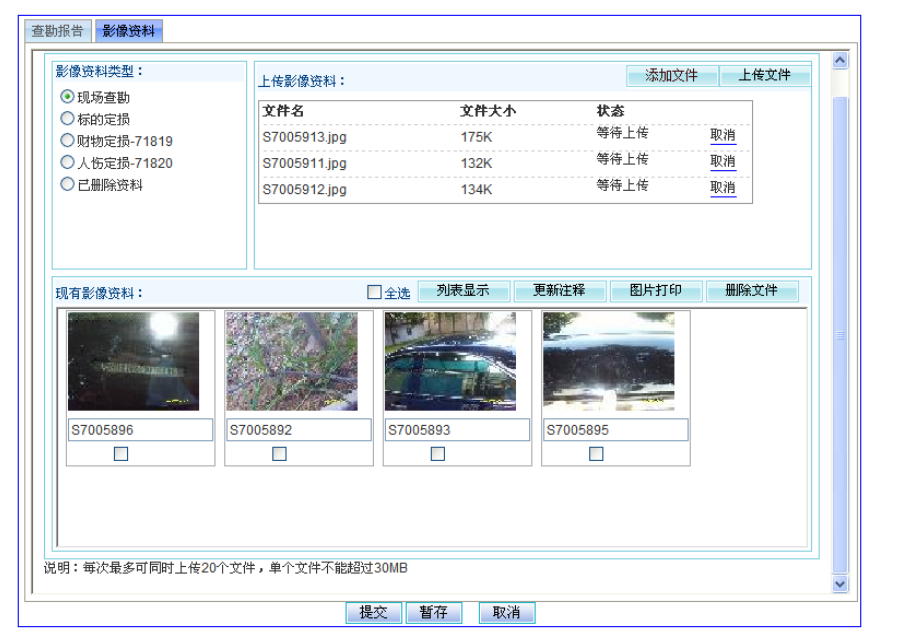Image resolution: width=911 pixels, height=635 pixels.
Task: Click the 提交 submit button
Action: pos(374,612)
